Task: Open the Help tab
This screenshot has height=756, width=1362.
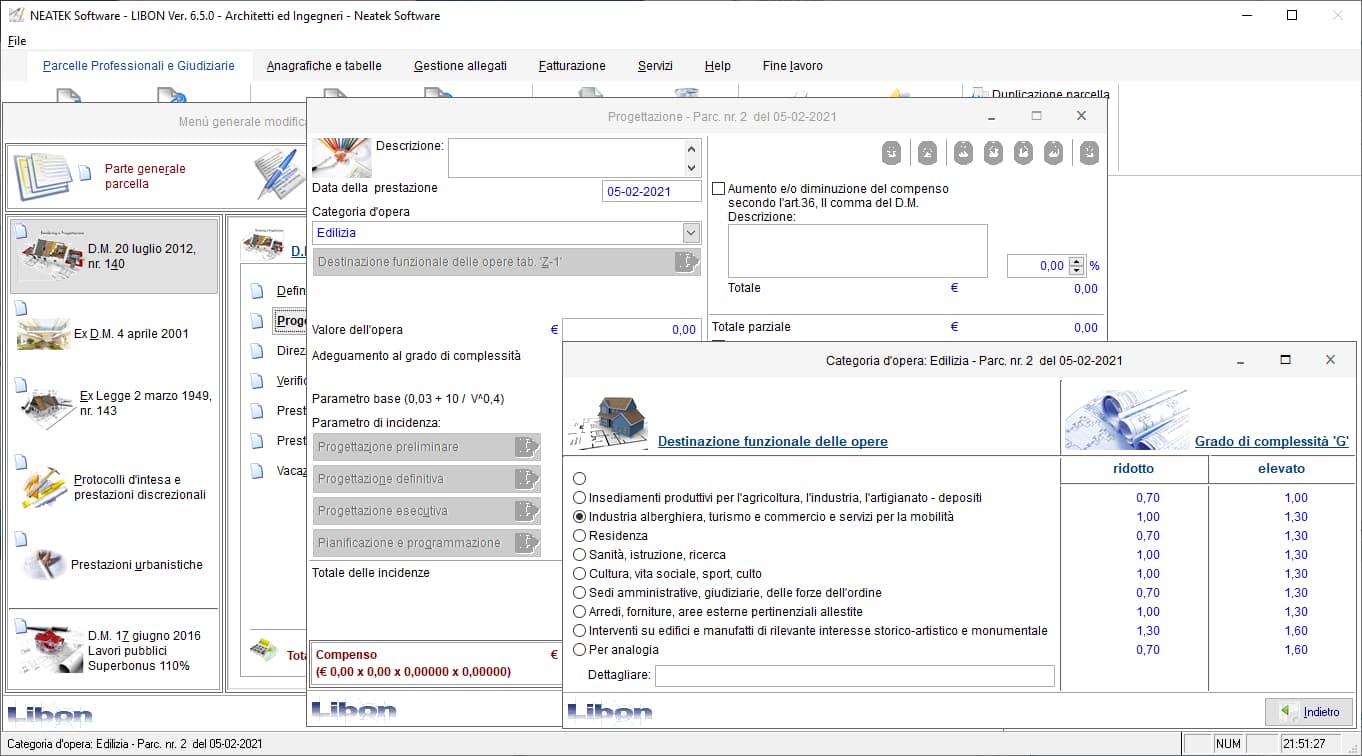Action: (x=717, y=66)
